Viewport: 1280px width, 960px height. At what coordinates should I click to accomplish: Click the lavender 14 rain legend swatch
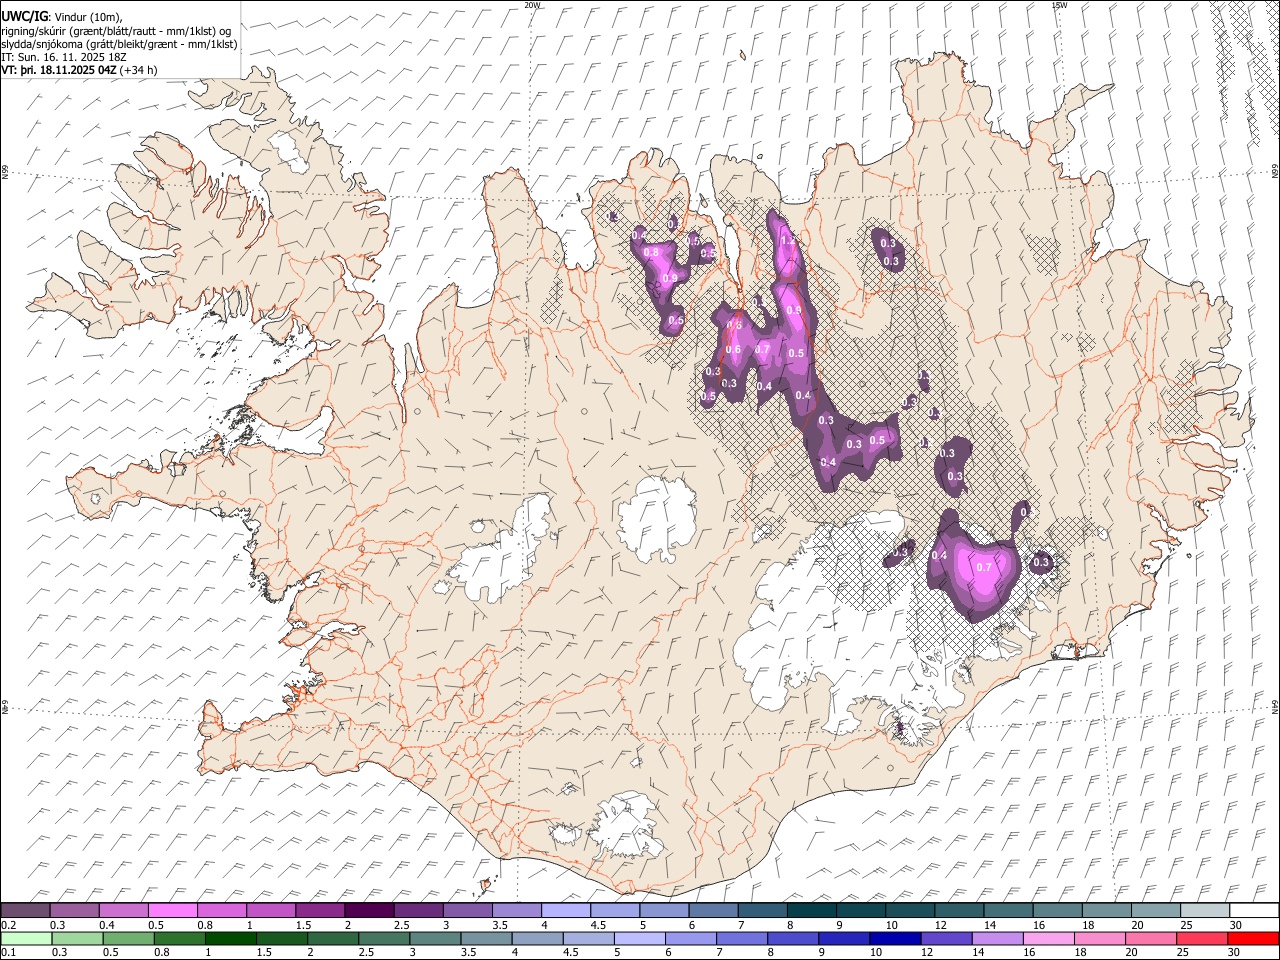point(996,939)
